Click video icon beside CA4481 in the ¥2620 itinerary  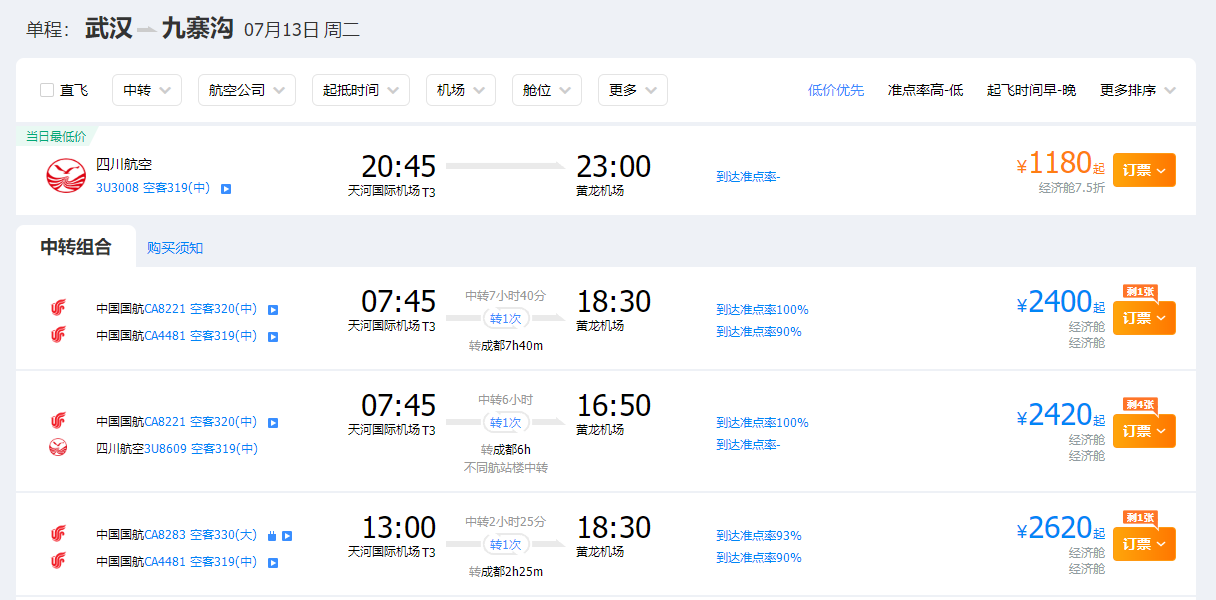click(x=273, y=563)
